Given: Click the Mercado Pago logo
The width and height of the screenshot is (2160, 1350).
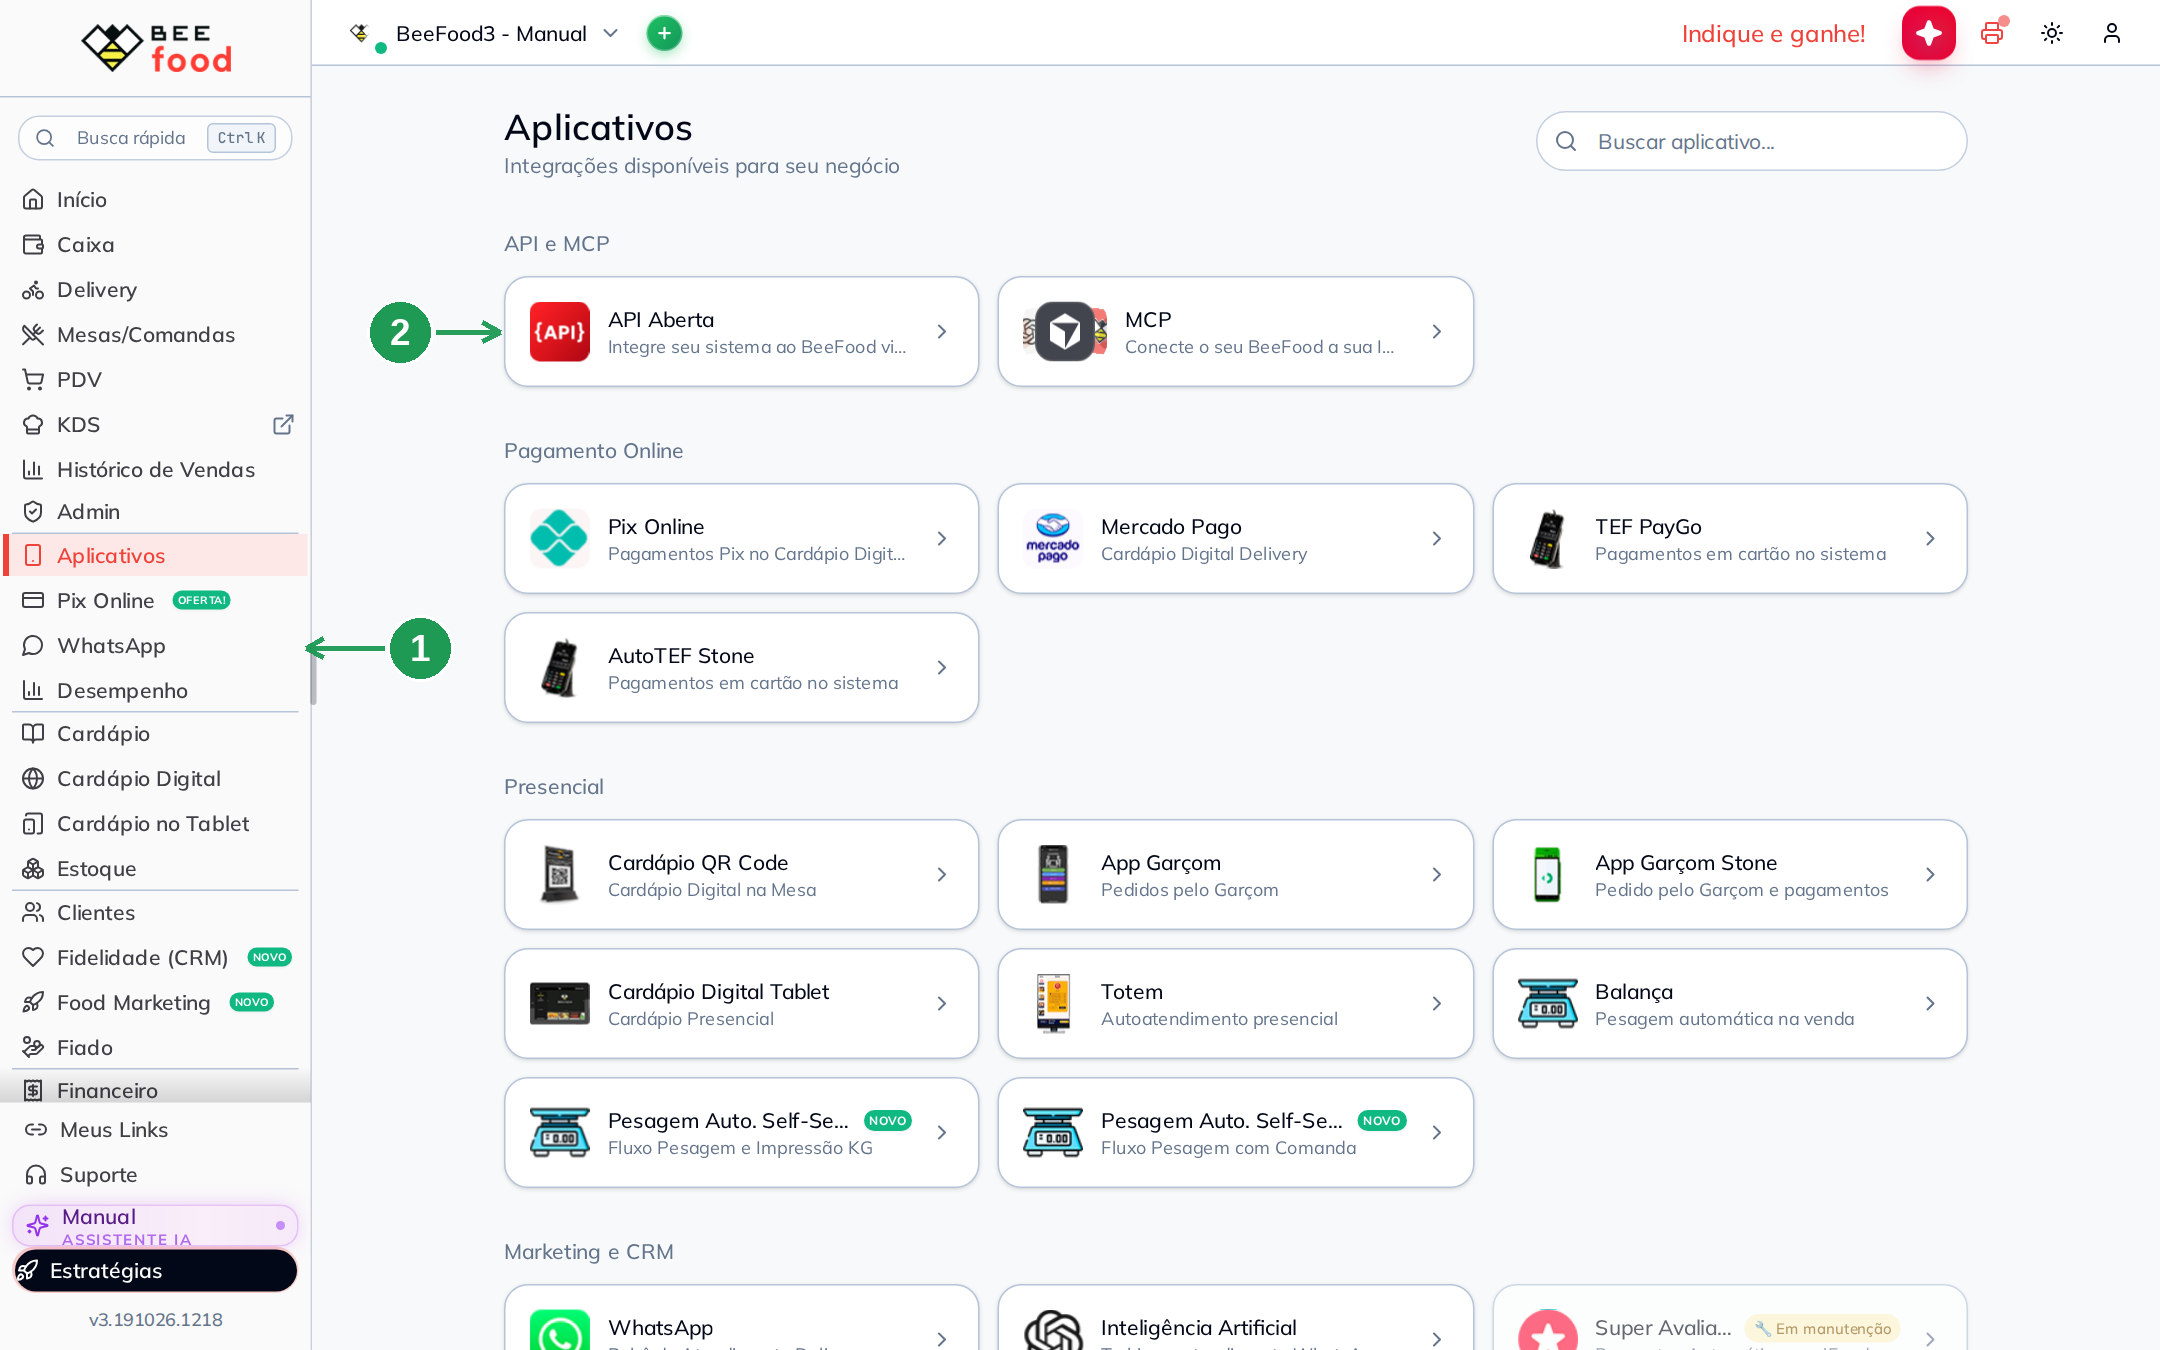Looking at the screenshot, I should click(x=1052, y=538).
